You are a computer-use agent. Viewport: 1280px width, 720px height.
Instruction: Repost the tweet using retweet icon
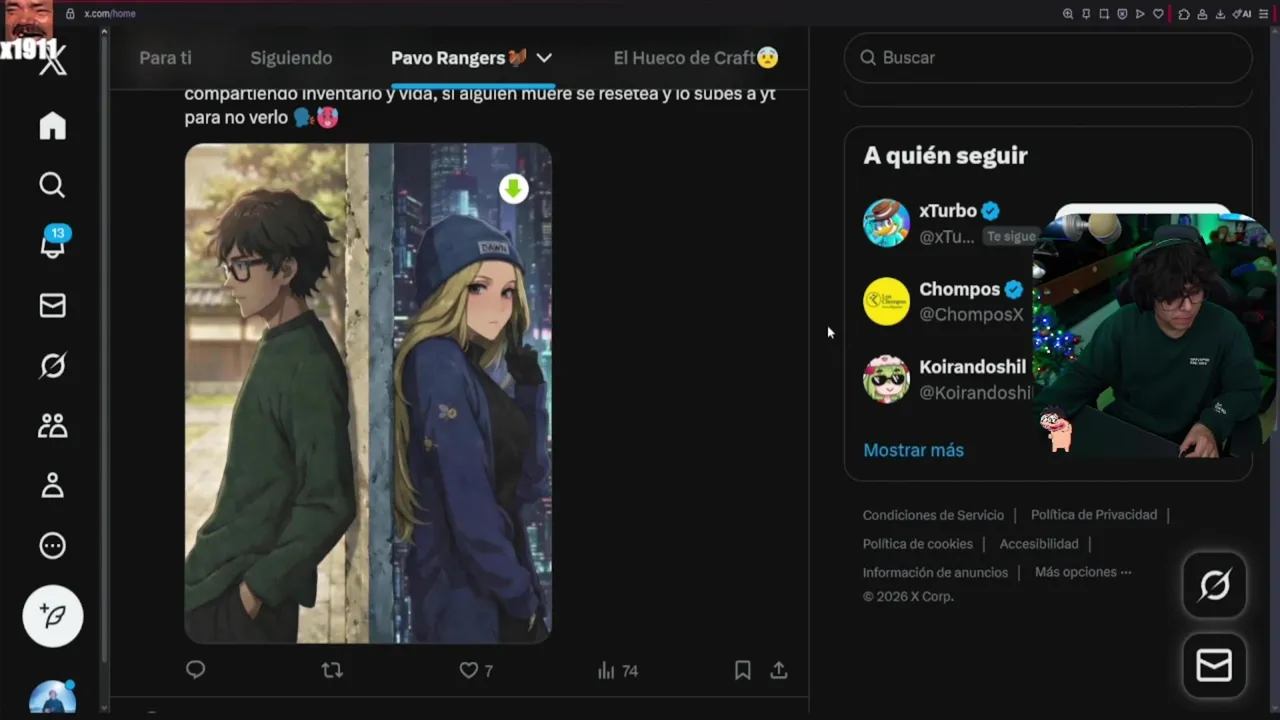coord(332,670)
